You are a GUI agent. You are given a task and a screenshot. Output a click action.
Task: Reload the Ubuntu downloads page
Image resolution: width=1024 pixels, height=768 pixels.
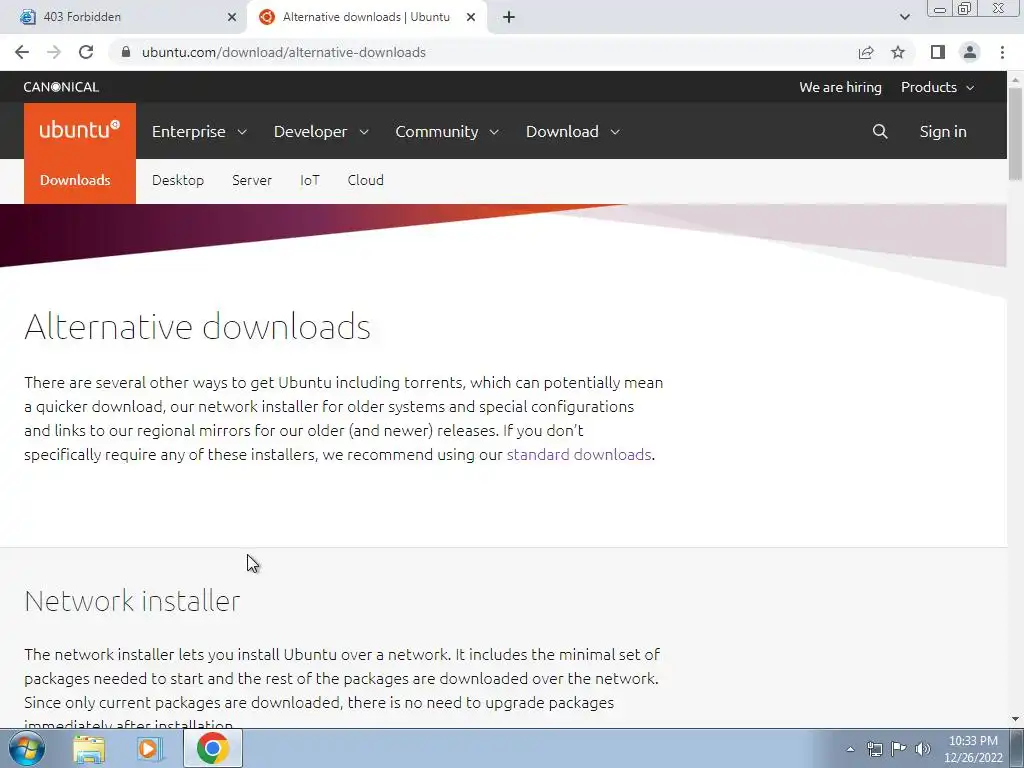tap(86, 52)
